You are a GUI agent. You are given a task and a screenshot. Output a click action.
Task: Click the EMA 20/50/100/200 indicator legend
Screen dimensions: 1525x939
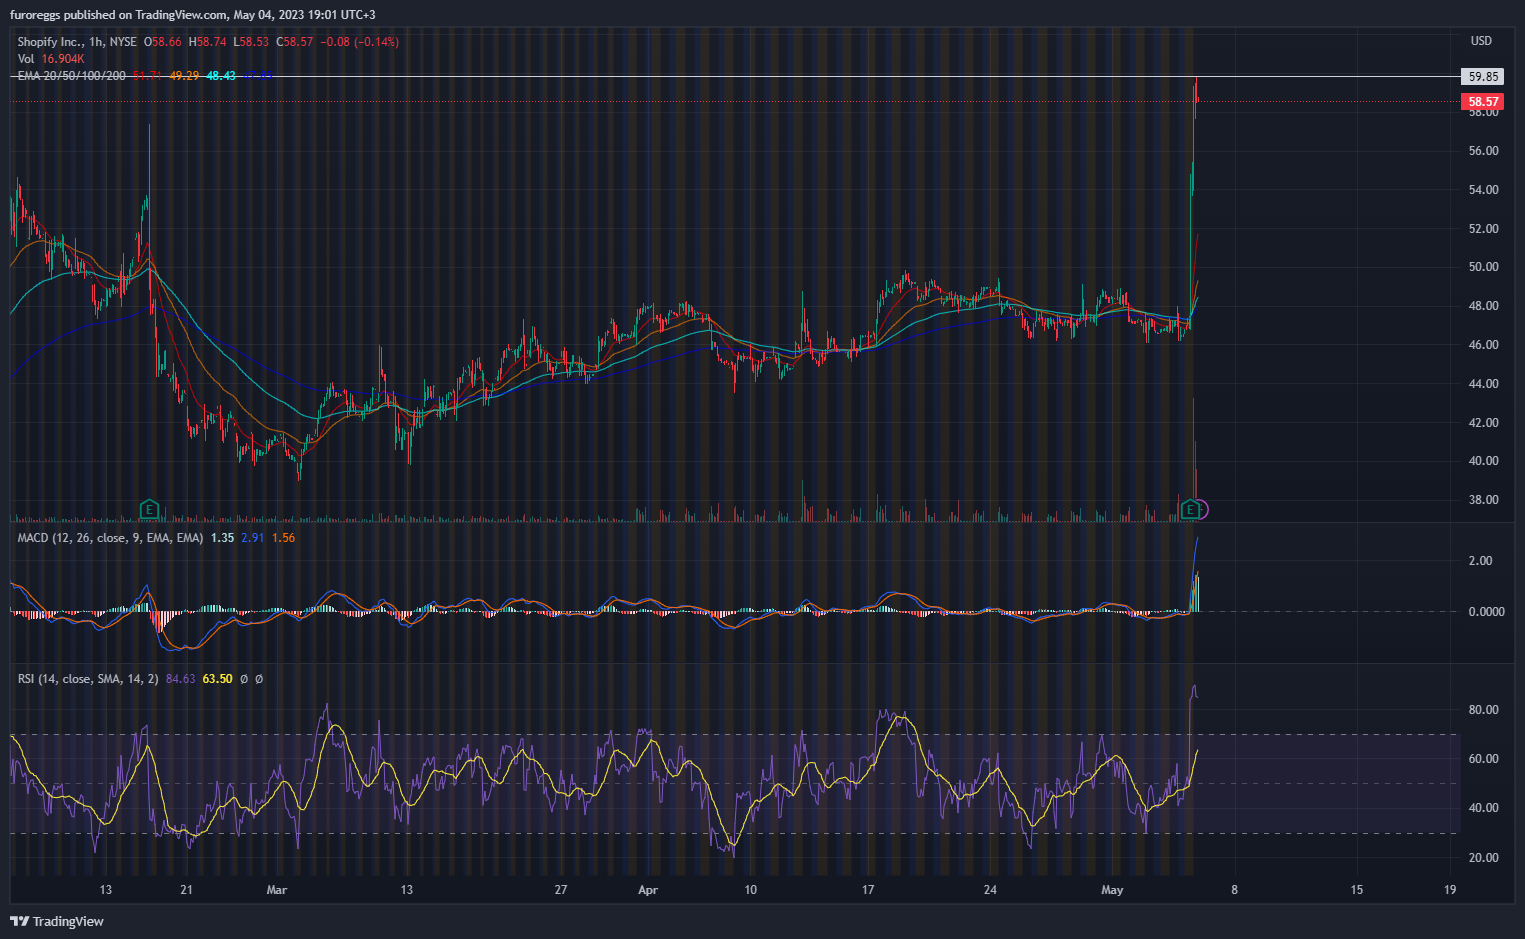coord(72,76)
